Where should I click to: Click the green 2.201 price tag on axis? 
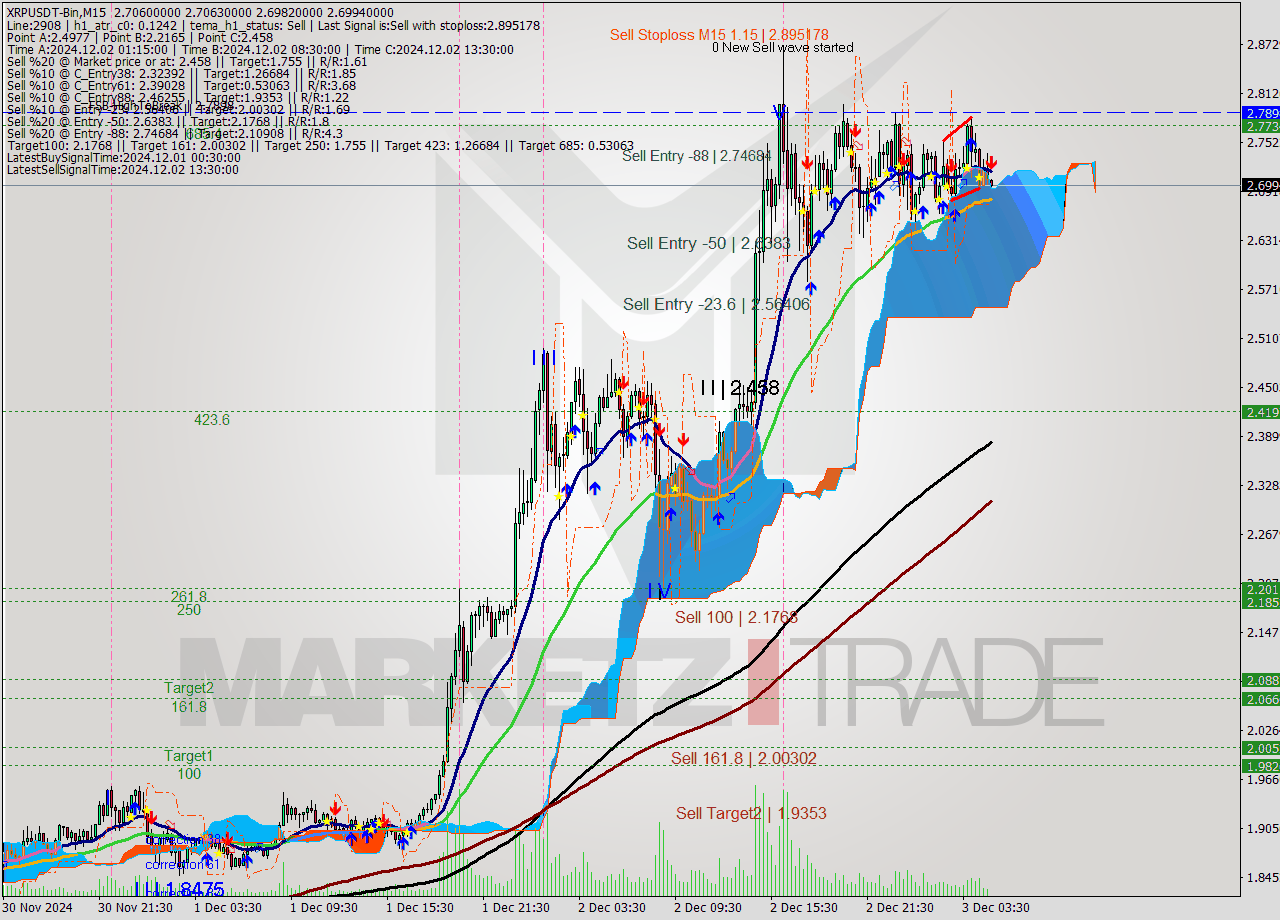pos(1260,589)
